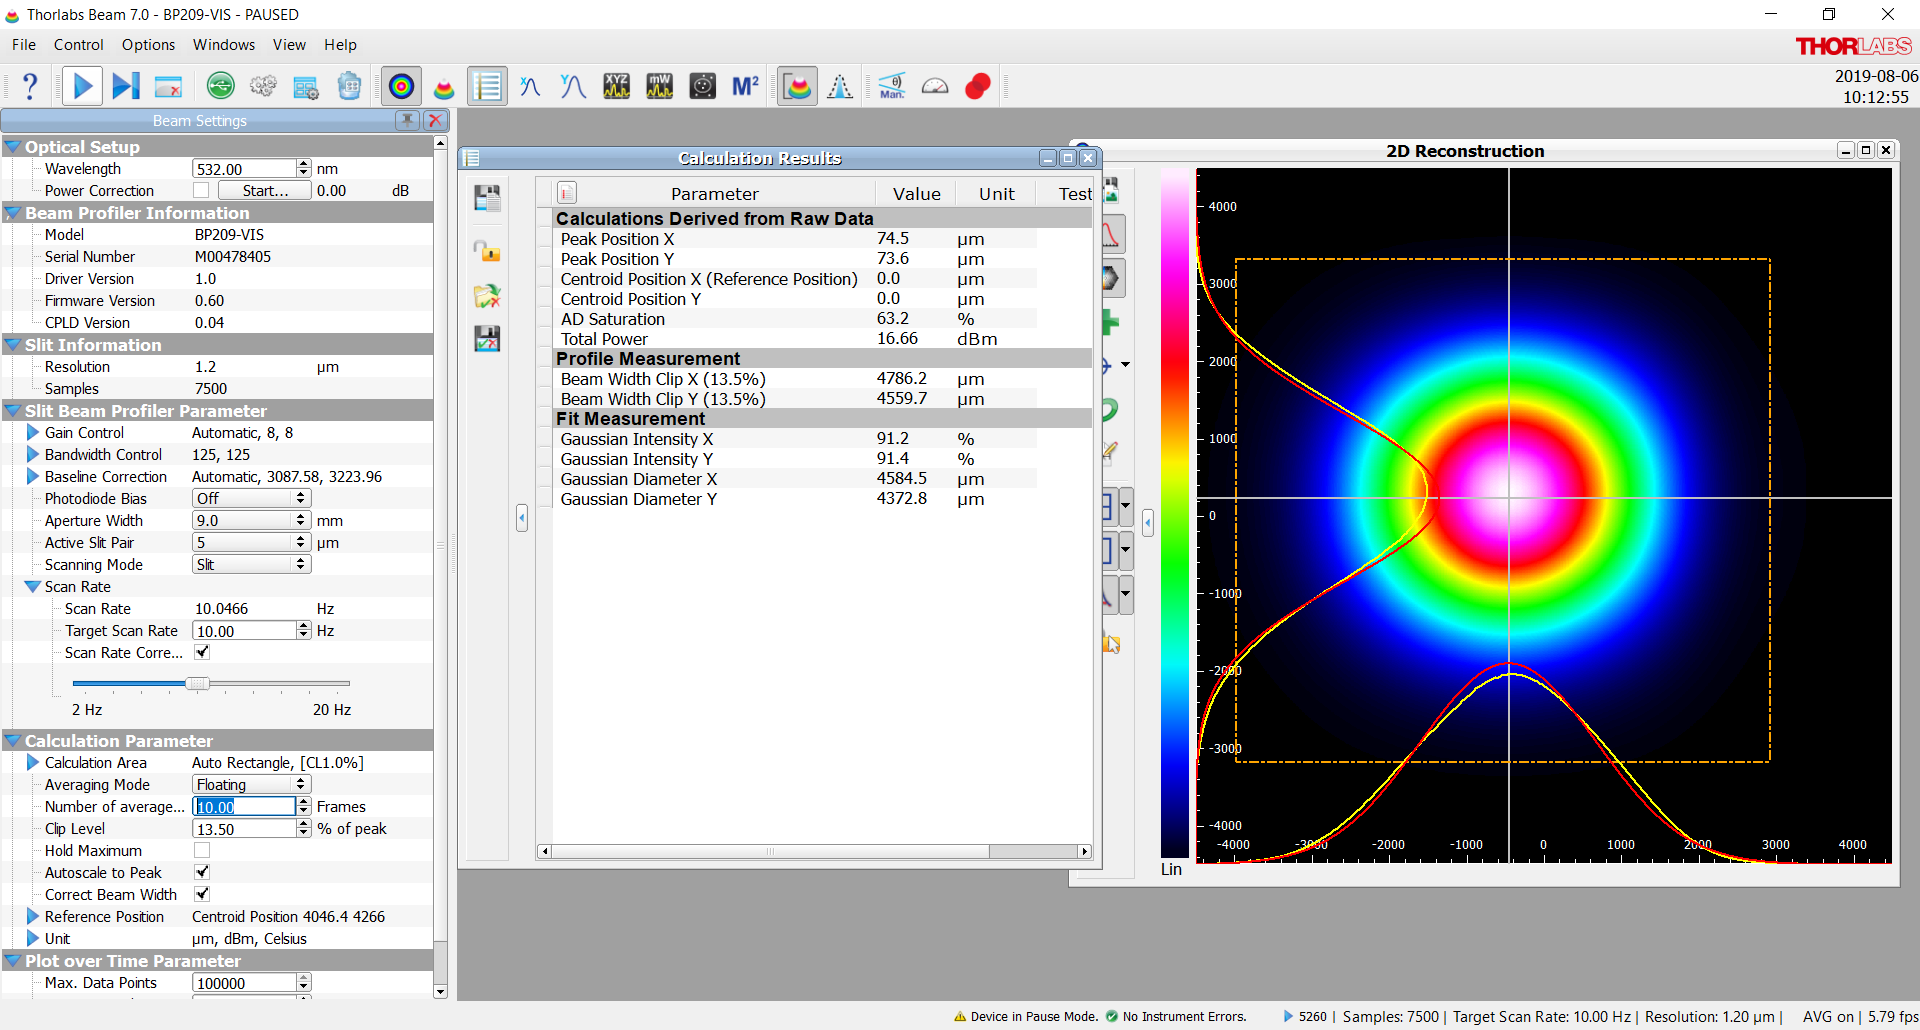The height and width of the screenshot is (1030, 1920).
Task: Start continuous measurement with the play icon
Action: click(83, 87)
